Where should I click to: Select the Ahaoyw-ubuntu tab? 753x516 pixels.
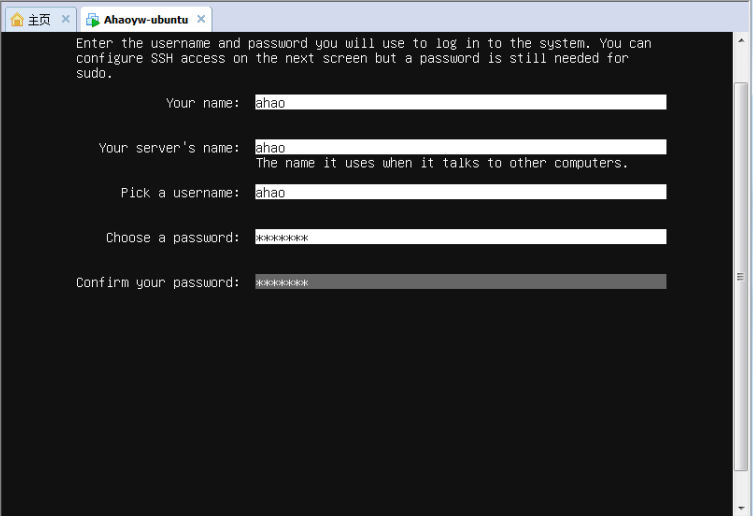pos(145,19)
